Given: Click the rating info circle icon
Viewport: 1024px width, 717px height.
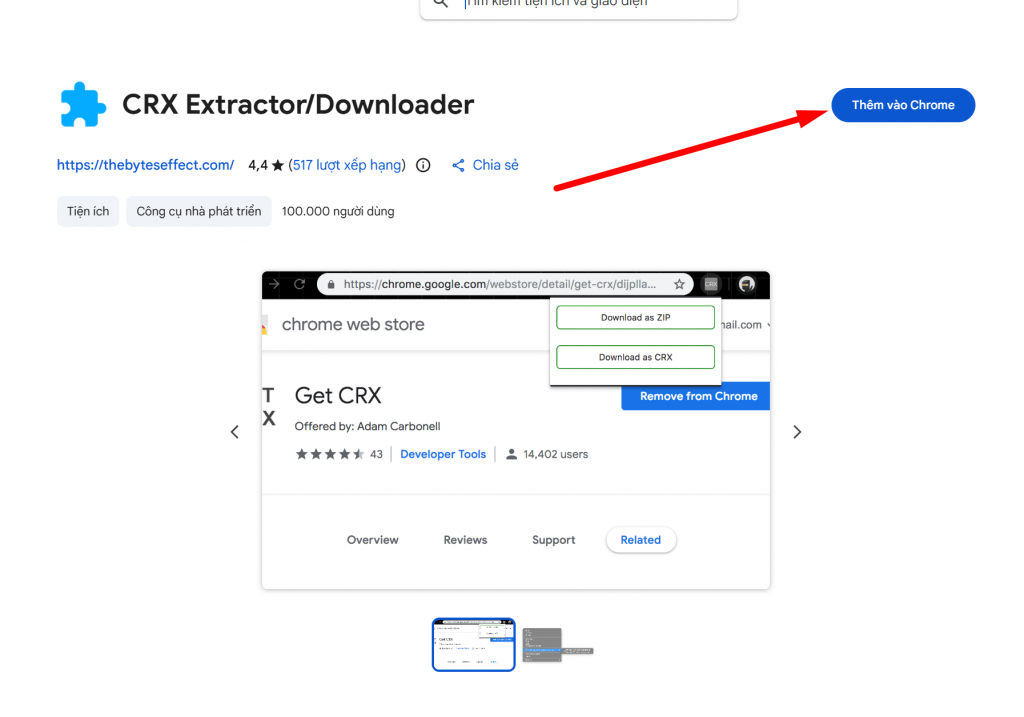Looking at the screenshot, I should [423, 165].
